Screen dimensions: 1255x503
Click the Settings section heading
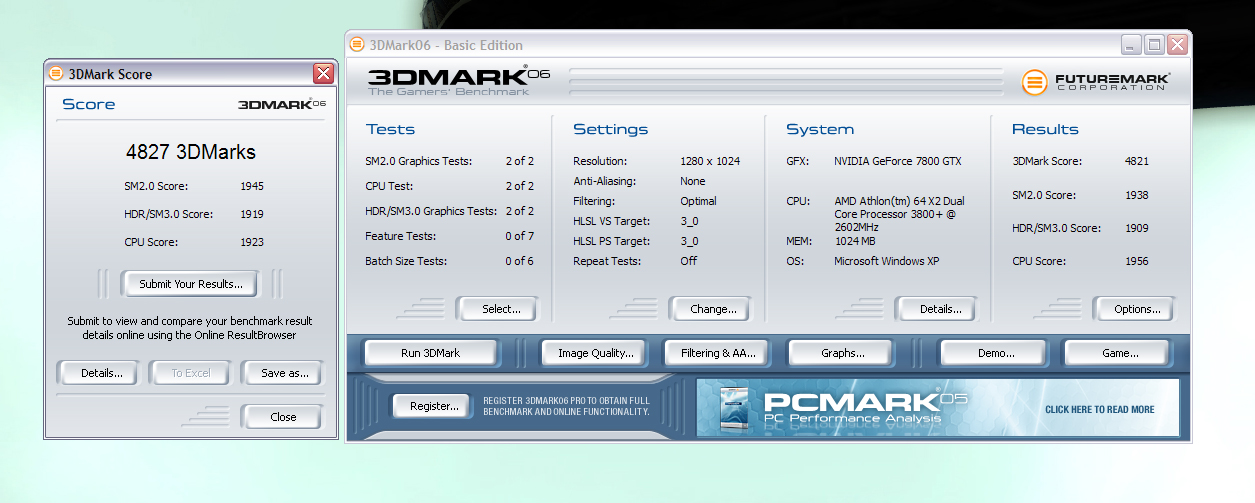point(610,129)
